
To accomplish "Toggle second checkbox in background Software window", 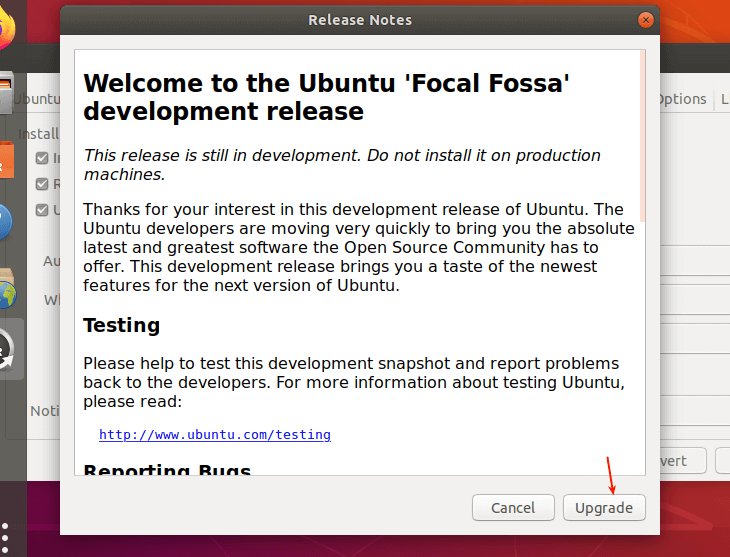I will coord(42,184).
